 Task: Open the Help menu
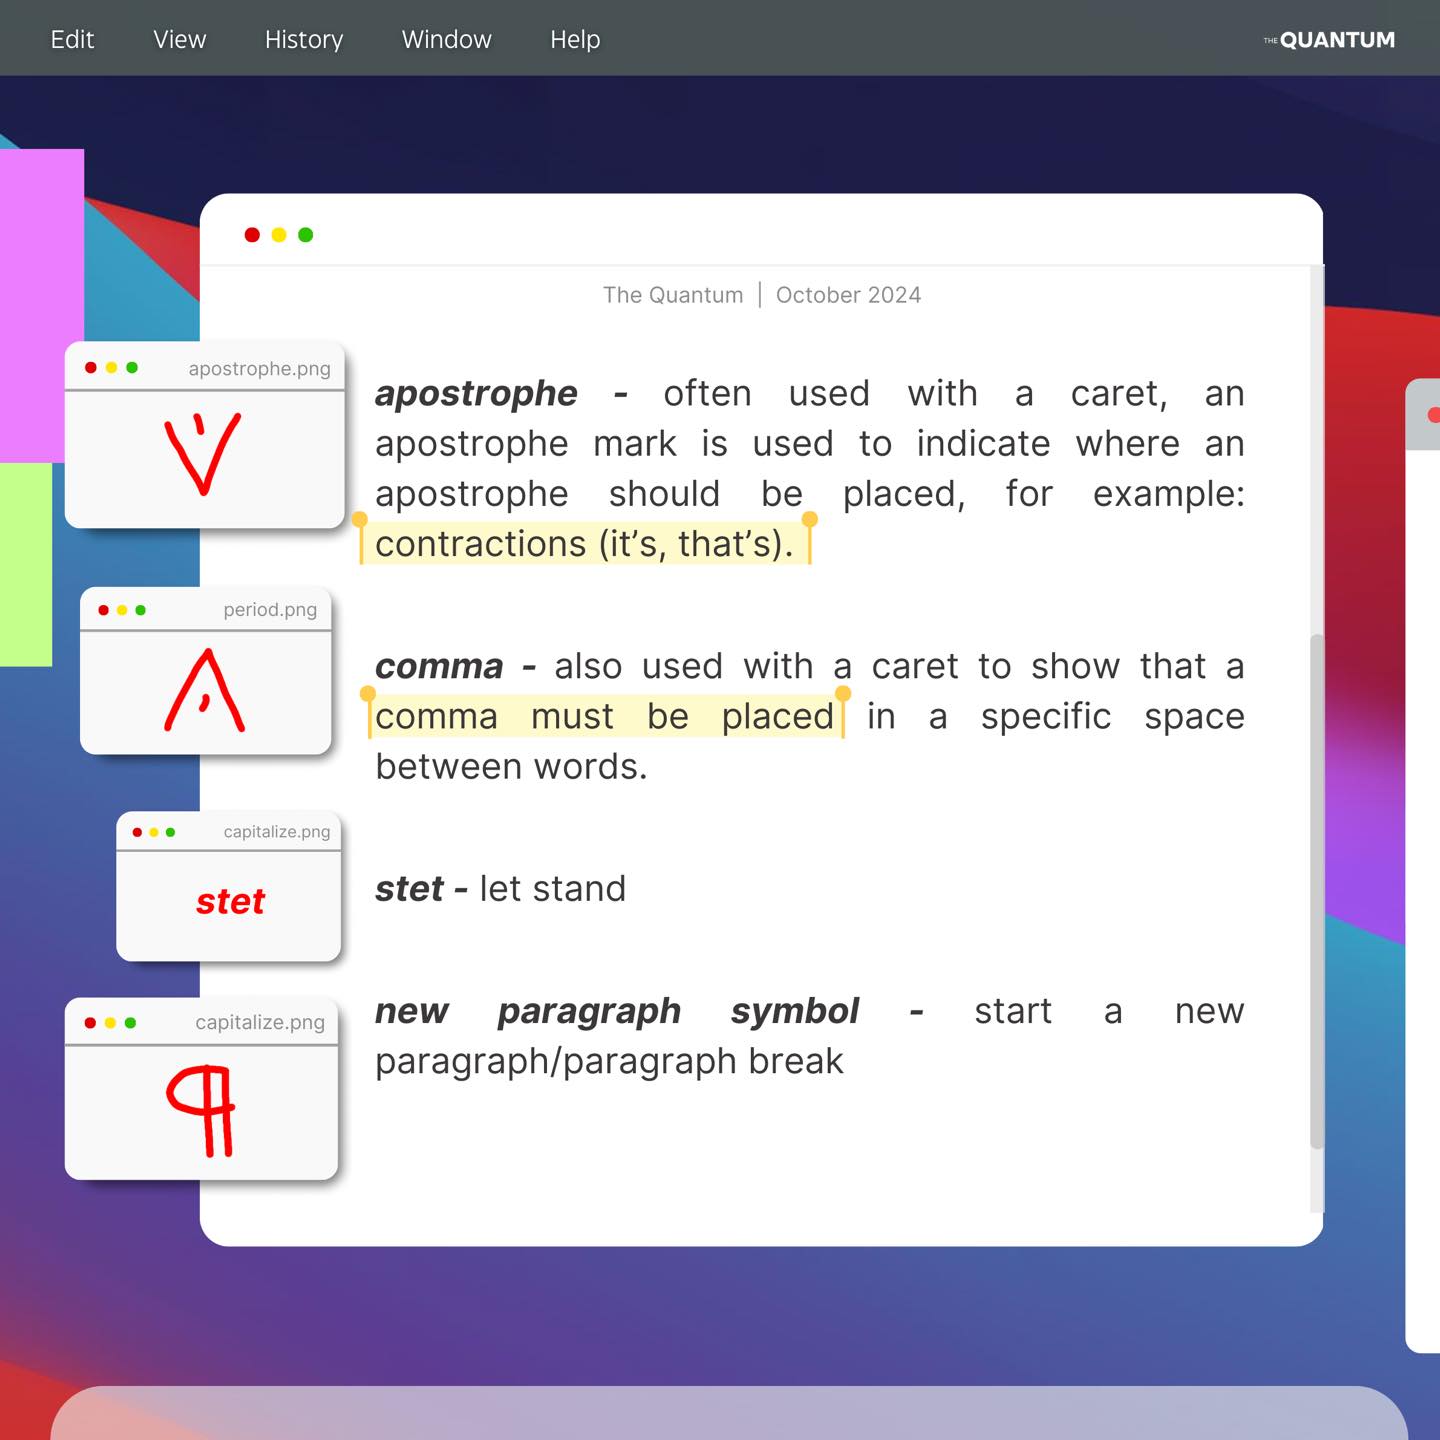[575, 39]
